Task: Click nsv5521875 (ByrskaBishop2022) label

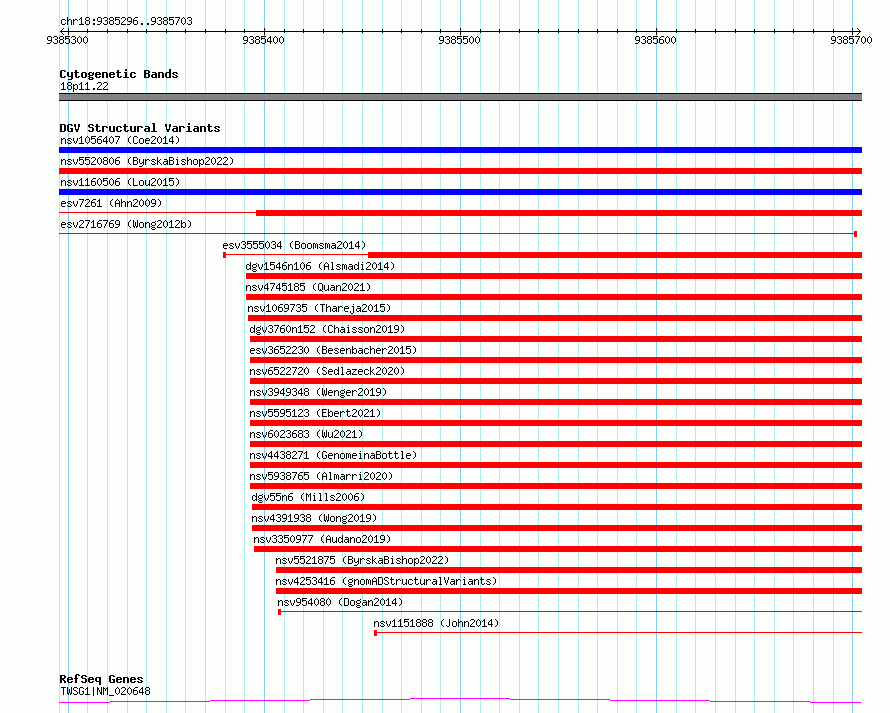Action: click(362, 560)
